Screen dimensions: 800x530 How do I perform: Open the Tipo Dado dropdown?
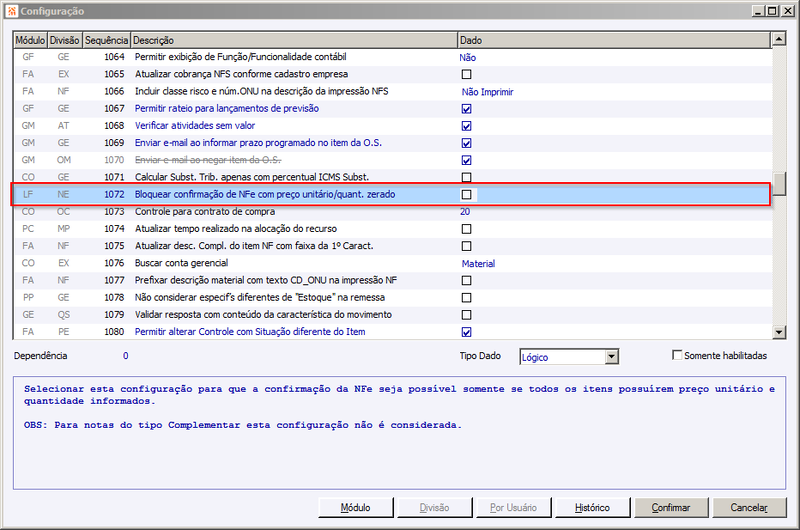[x=612, y=357]
